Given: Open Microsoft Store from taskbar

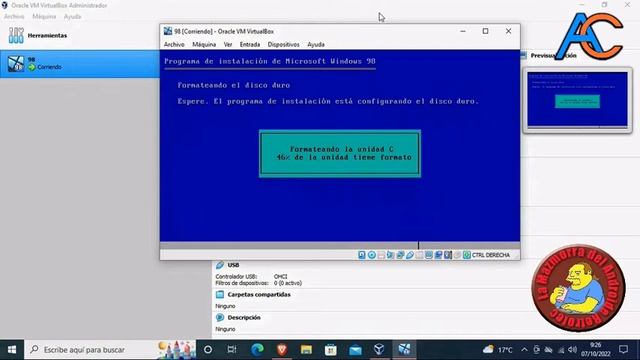Looking at the screenshot, I should tap(331, 350).
